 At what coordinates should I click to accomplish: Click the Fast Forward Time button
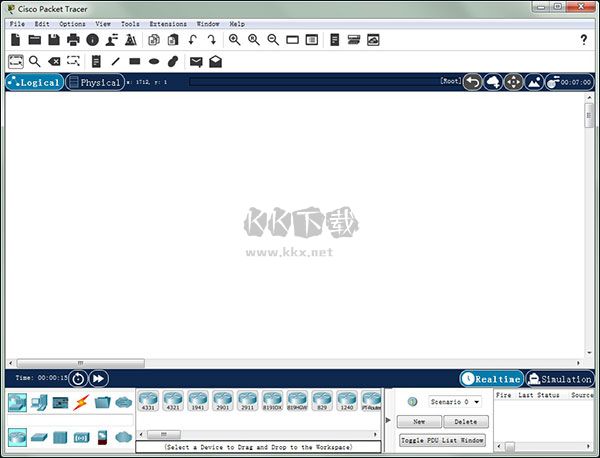click(98, 379)
